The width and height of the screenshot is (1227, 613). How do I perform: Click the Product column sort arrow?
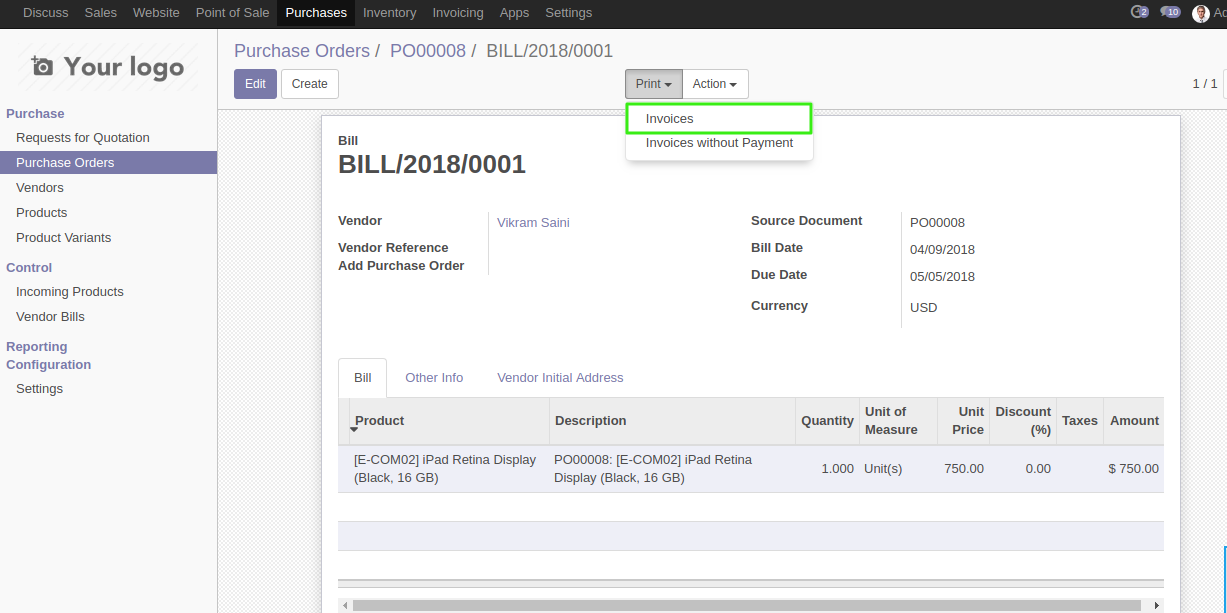click(x=353, y=430)
